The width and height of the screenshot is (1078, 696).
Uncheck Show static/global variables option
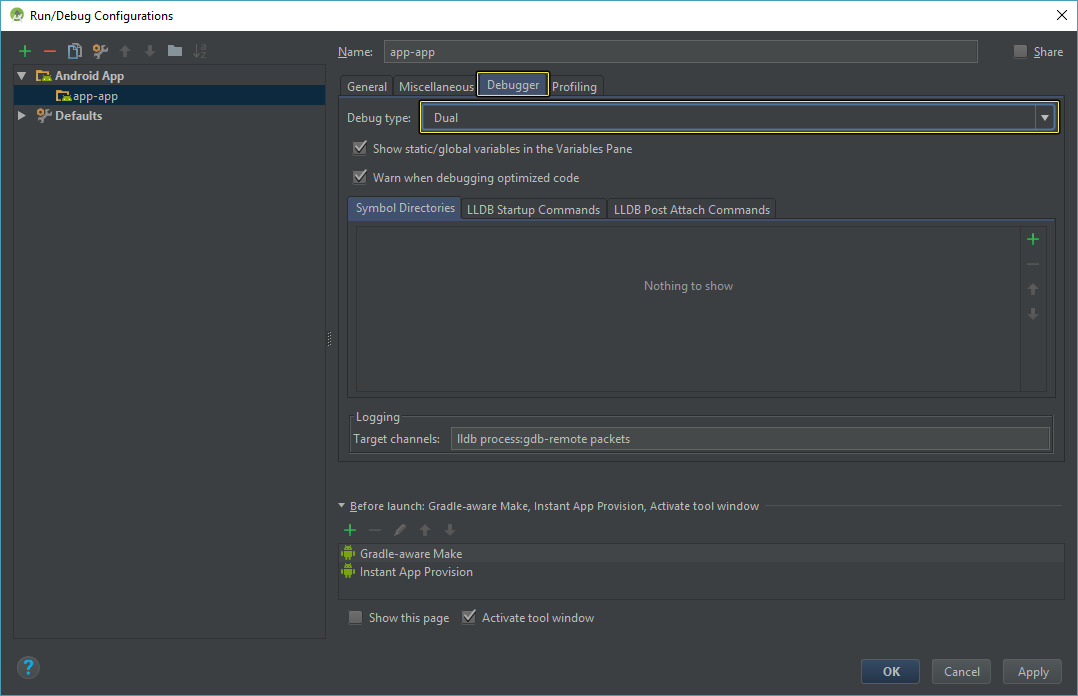click(359, 147)
